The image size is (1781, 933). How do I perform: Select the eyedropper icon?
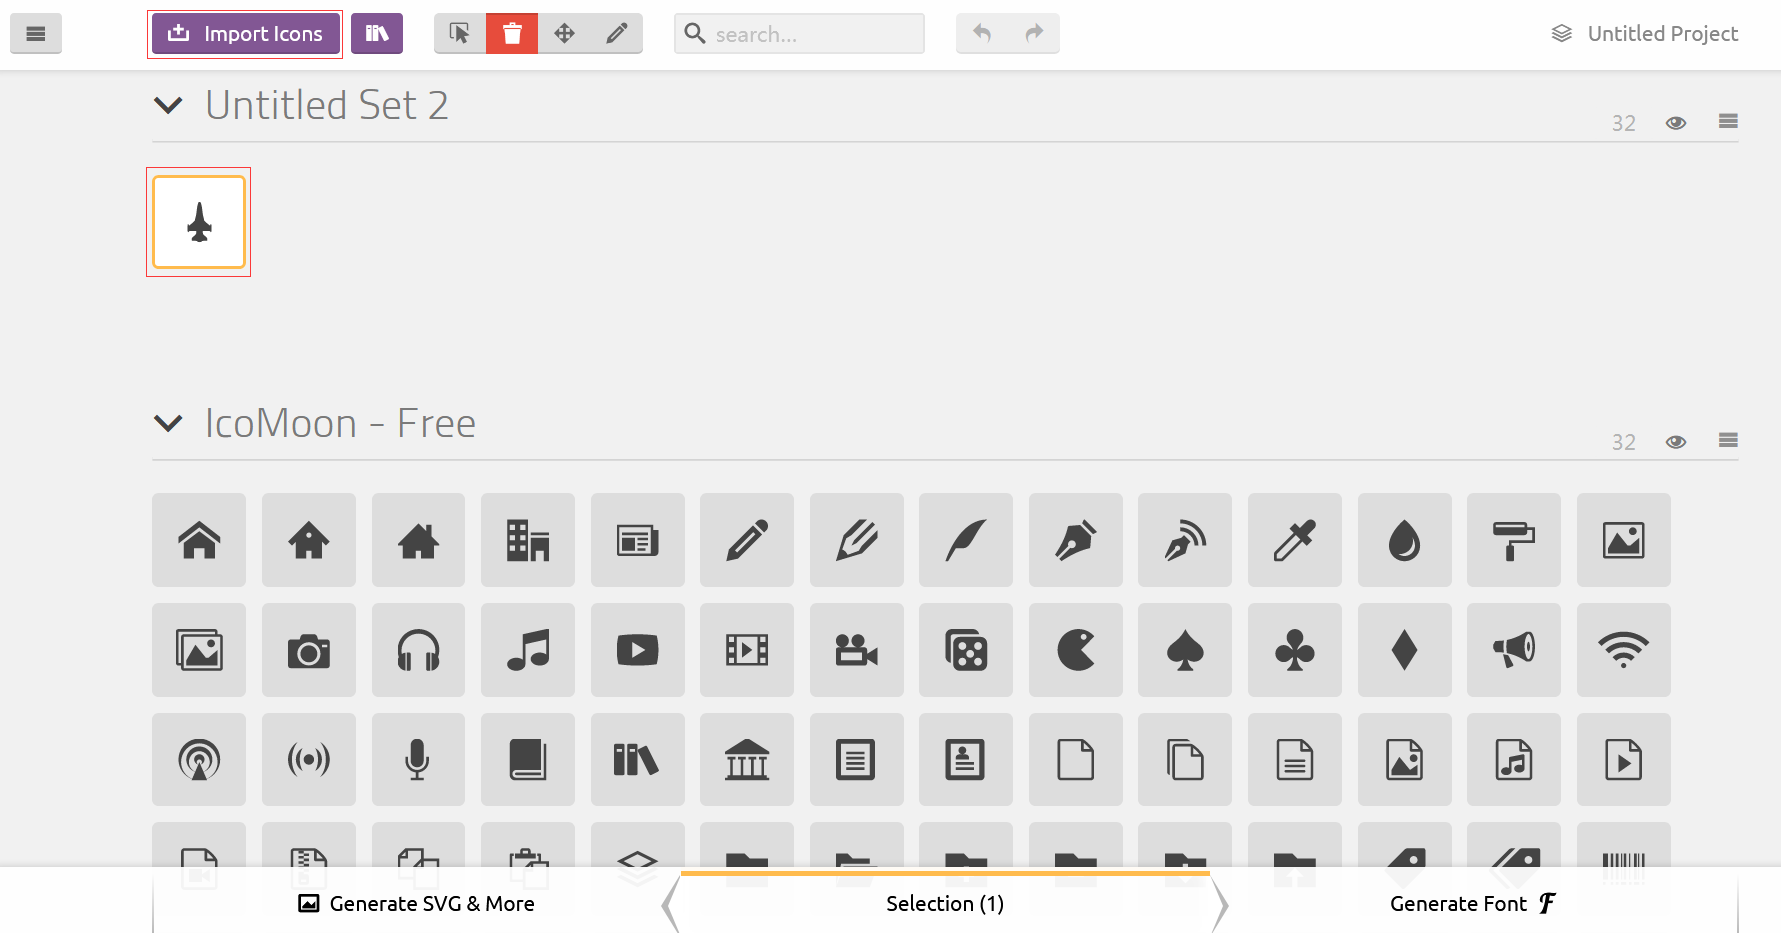pyautogui.click(x=1295, y=540)
